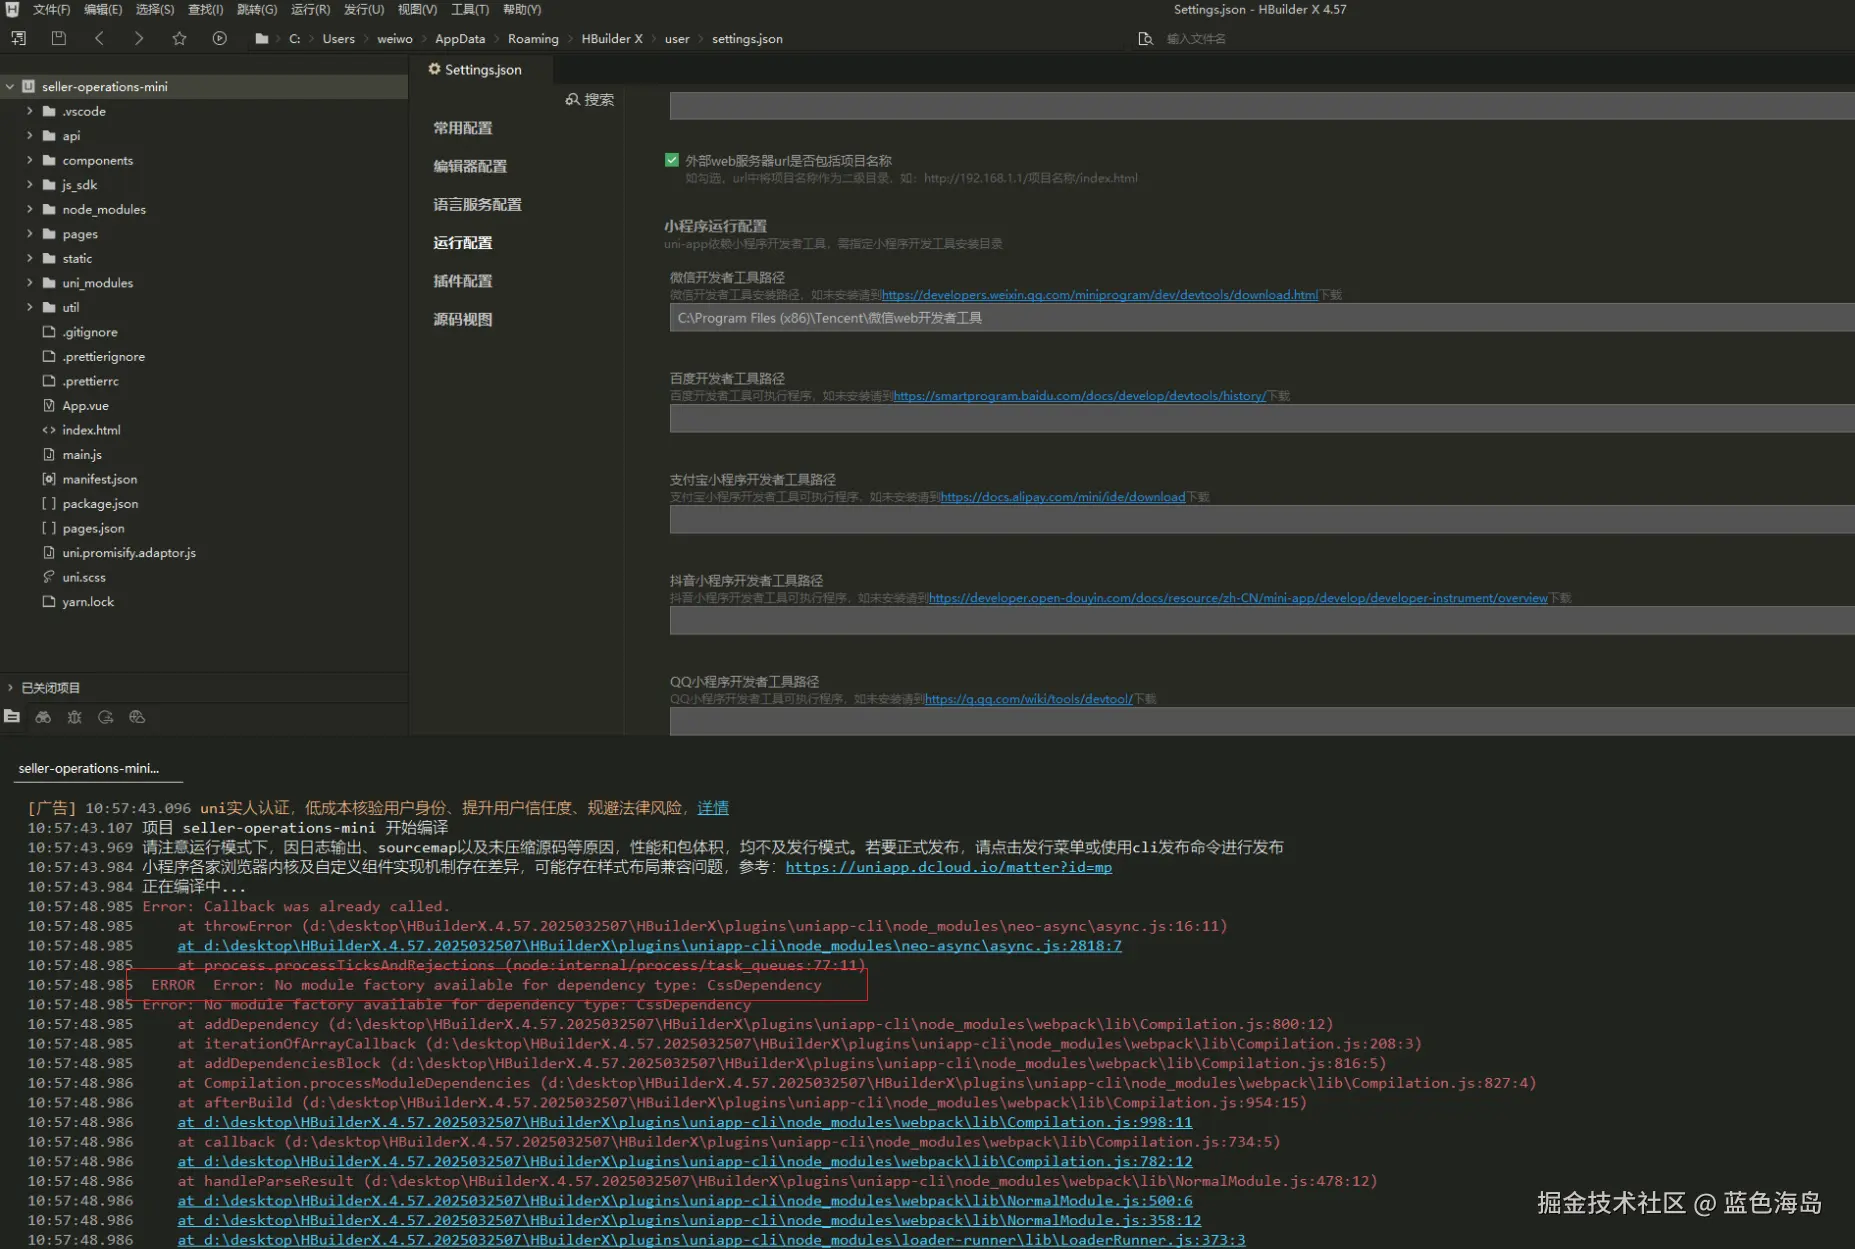Open the uni.promisify.adaptor.js file
This screenshot has height=1249, width=1855.
point(129,552)
